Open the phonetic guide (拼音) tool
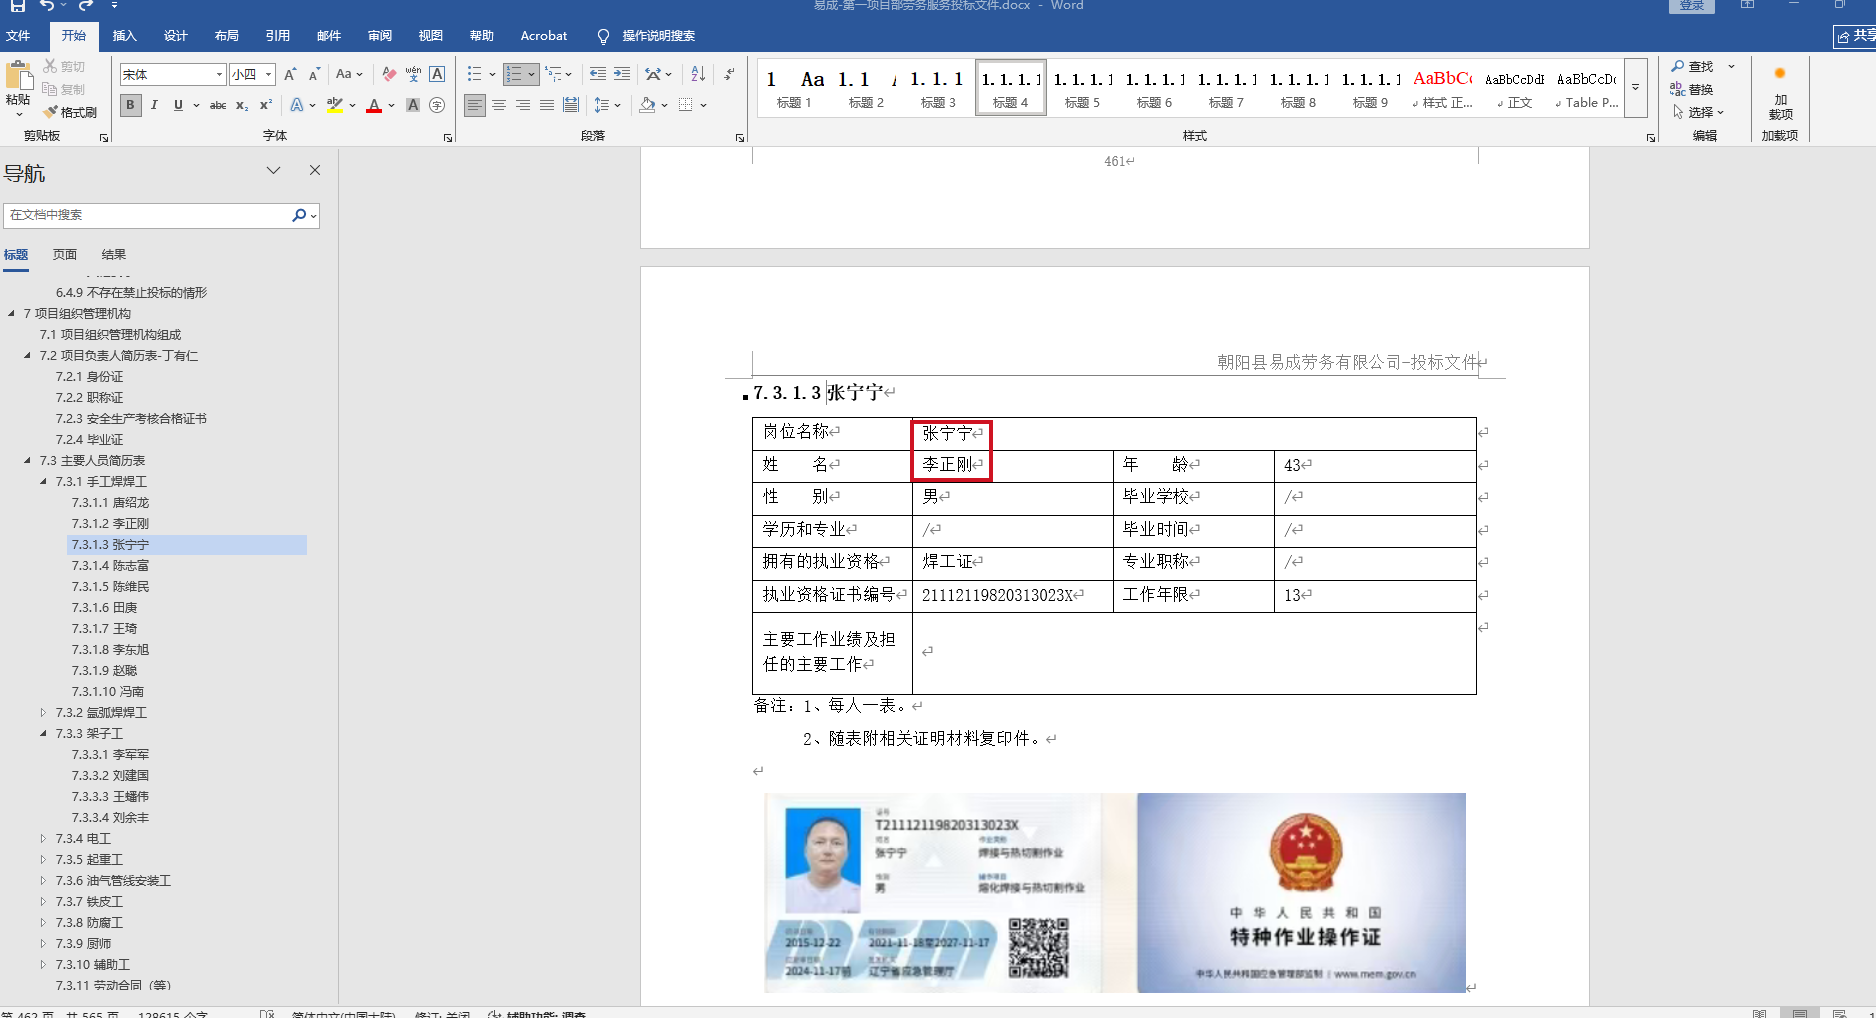Screen dimensions: 1876x1018 [x=413, y=74]
